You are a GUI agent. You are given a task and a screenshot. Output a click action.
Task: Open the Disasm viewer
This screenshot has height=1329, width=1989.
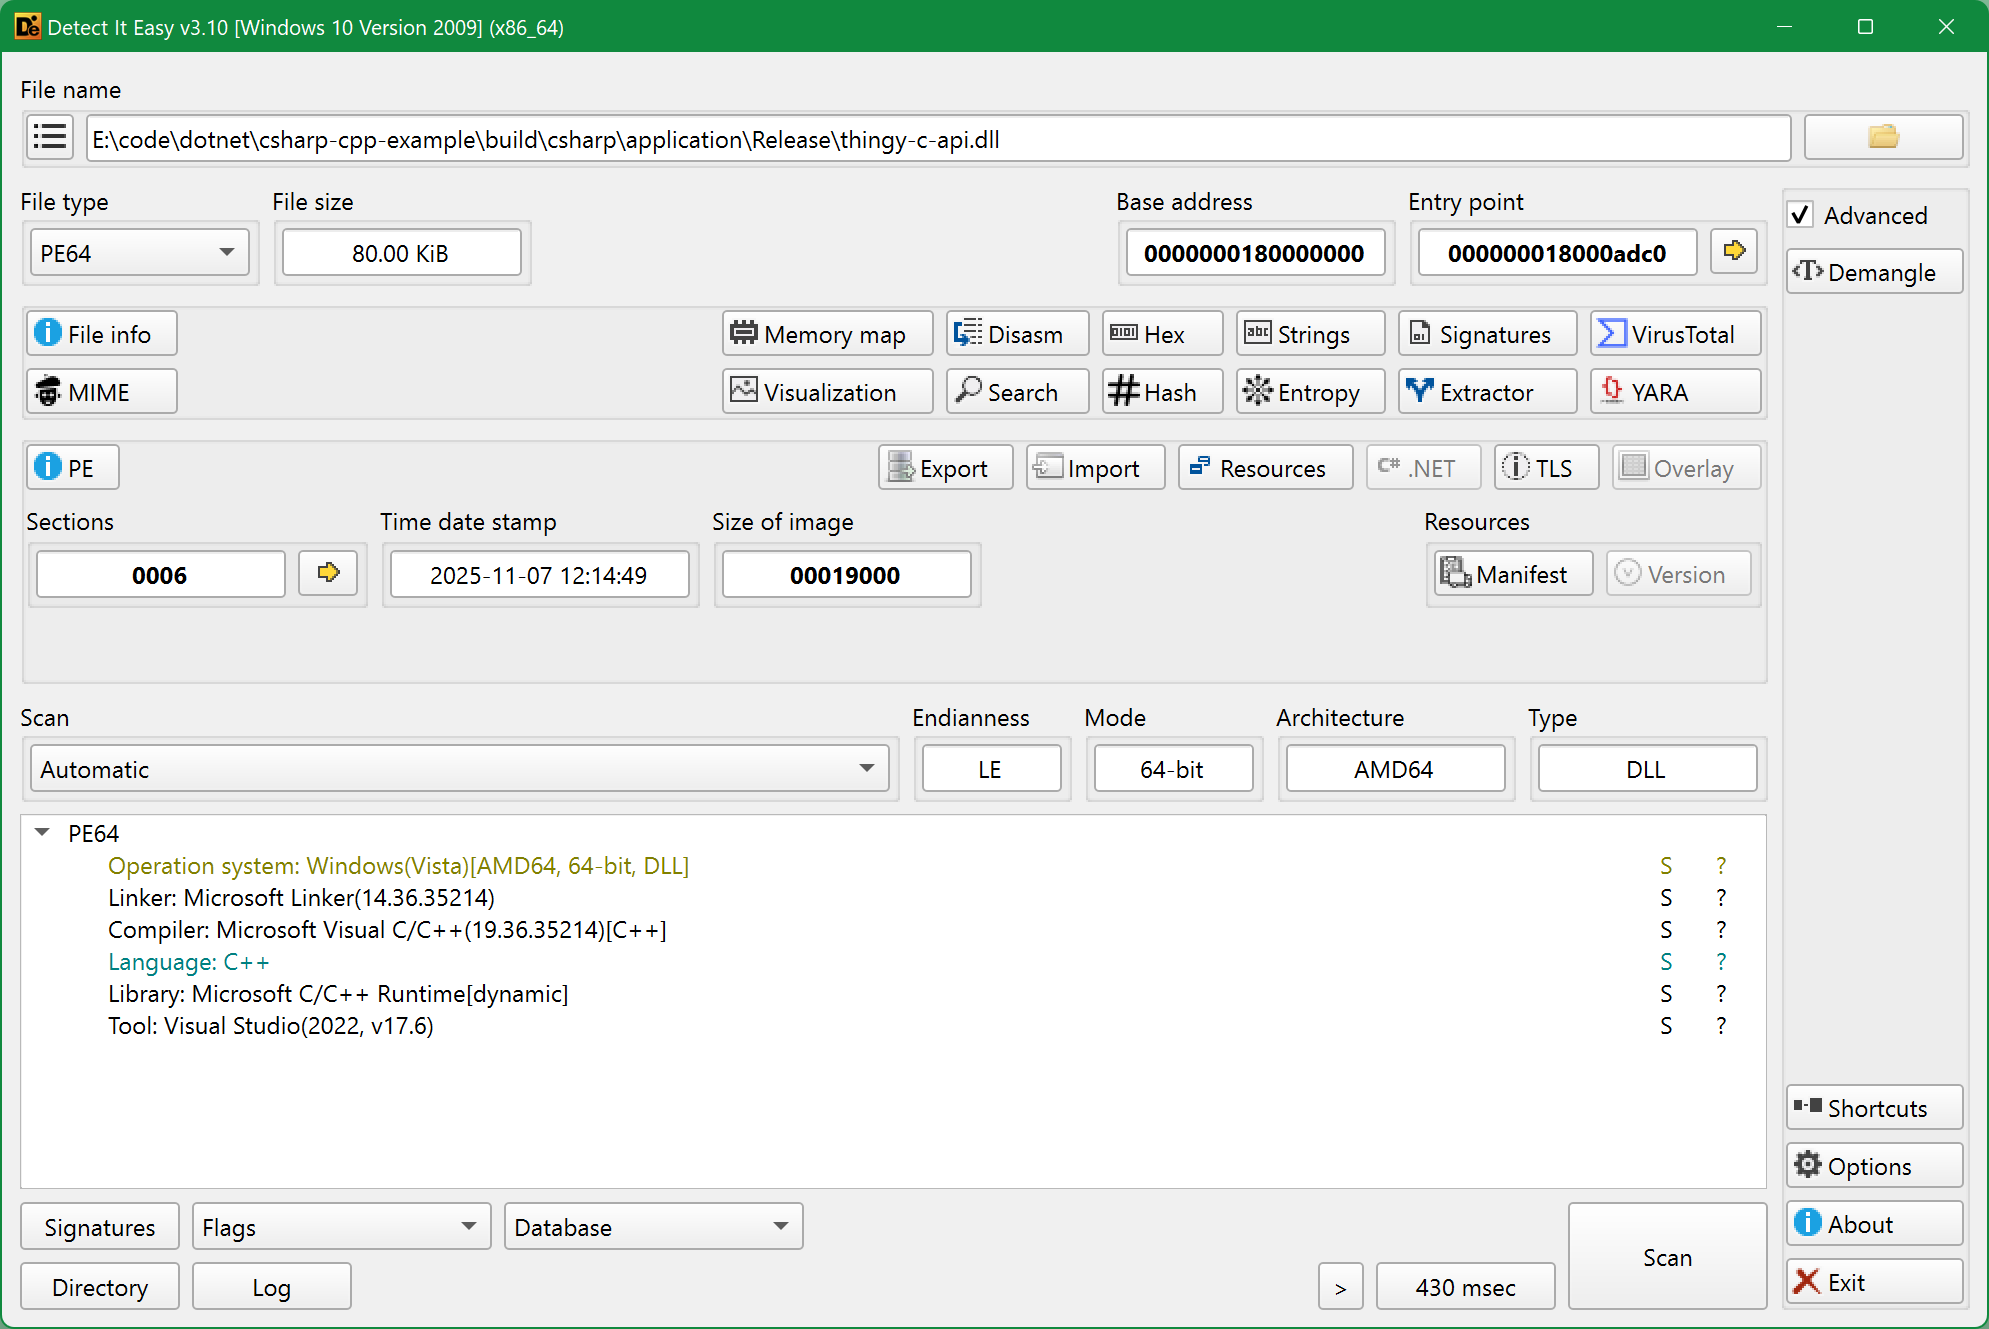[1016, 333]
